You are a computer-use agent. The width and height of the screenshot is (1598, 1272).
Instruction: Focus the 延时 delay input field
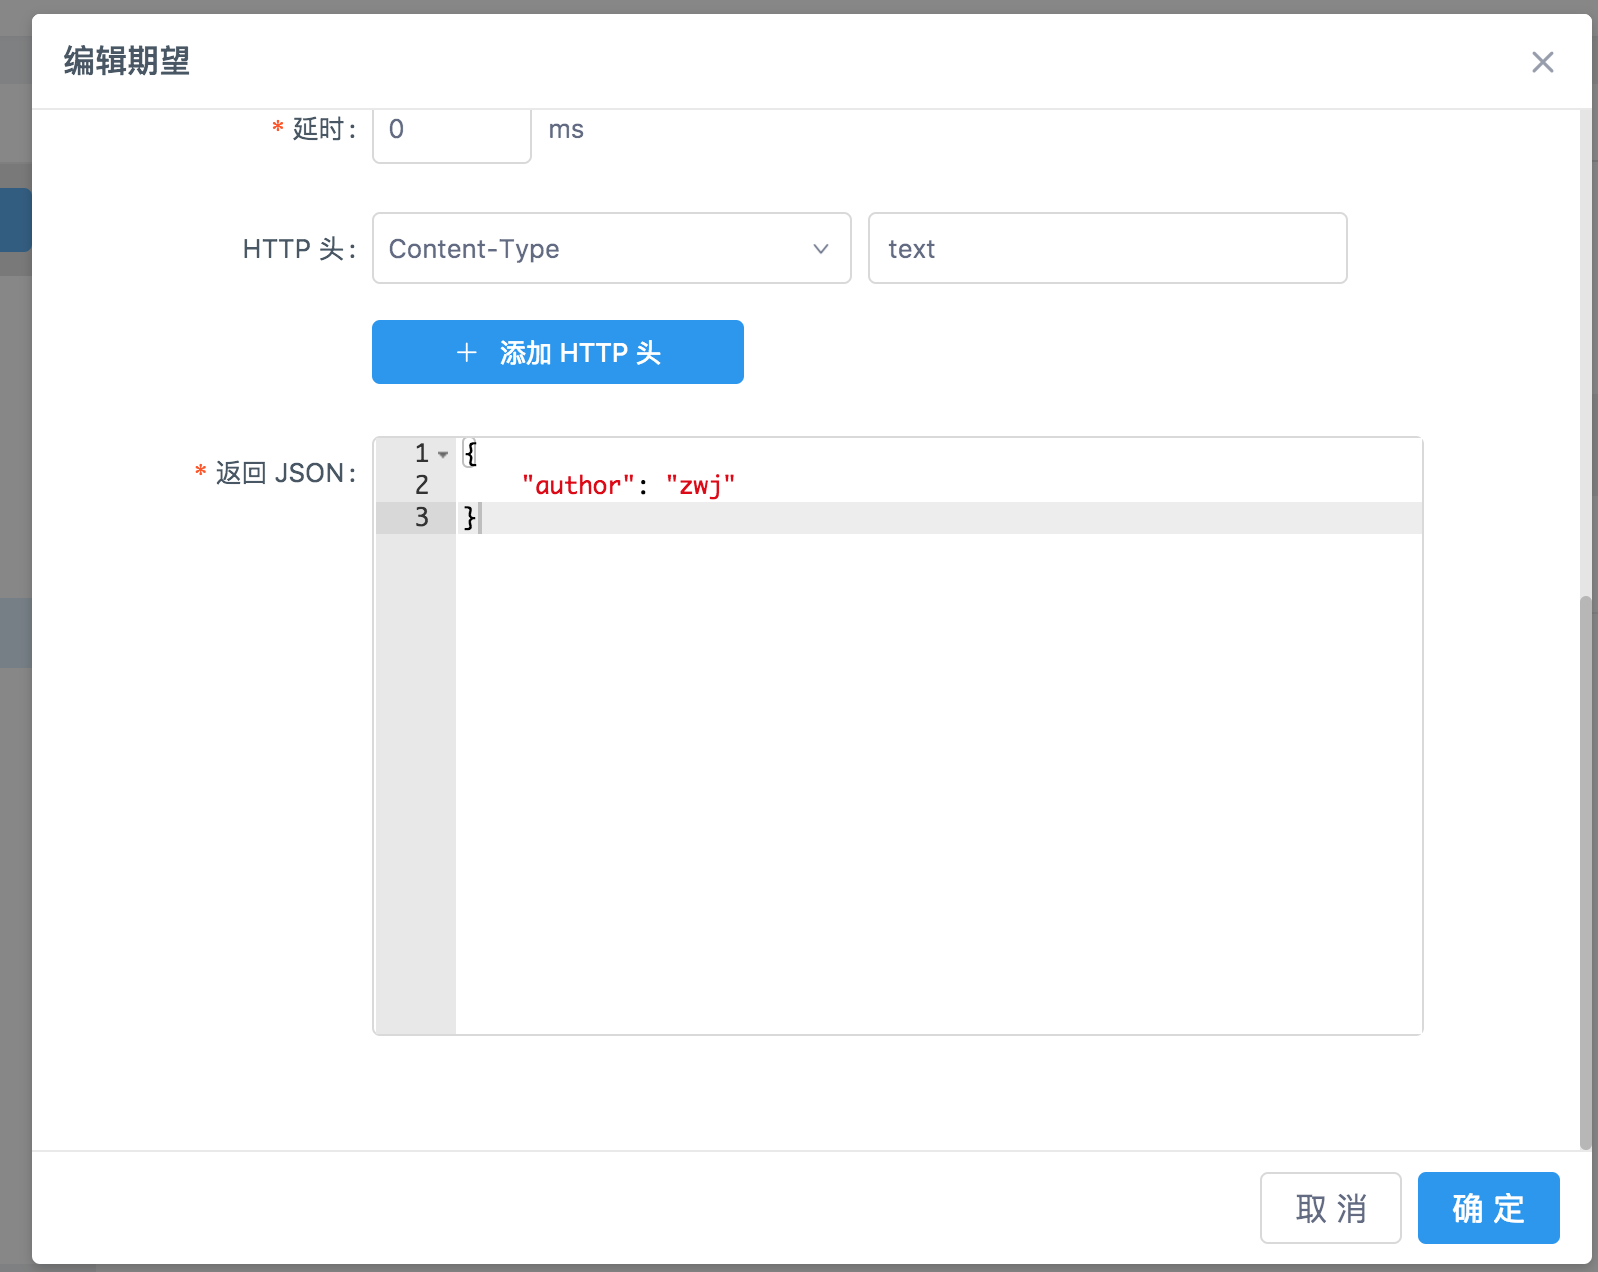(x=451, y=132)
